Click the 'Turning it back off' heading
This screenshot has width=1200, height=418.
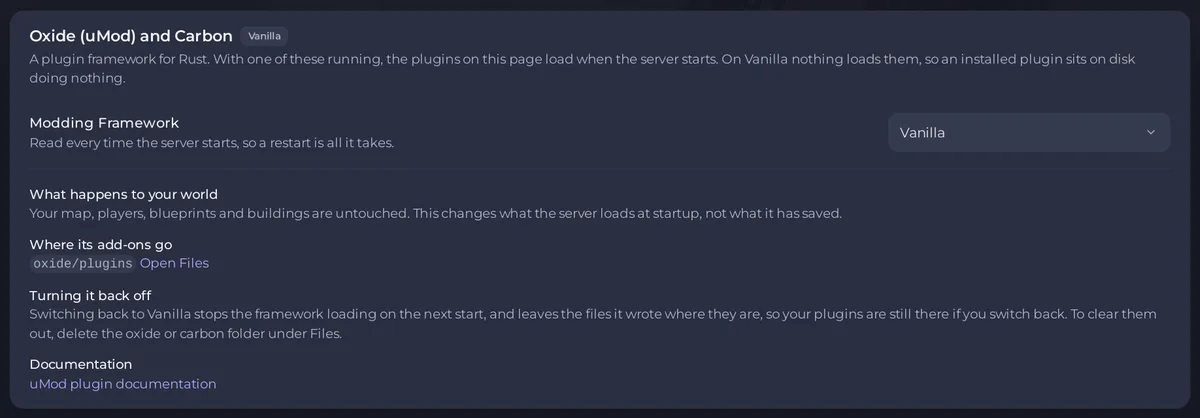[x=90, y=295]
